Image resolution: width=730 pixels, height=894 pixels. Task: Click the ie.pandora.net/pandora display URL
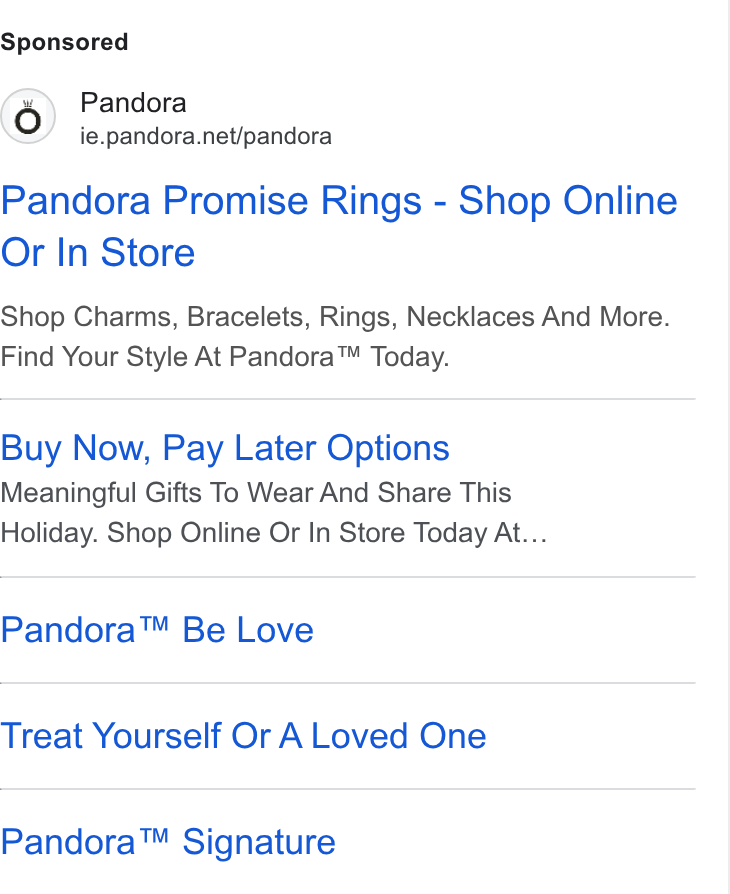(x=205, y=136)
